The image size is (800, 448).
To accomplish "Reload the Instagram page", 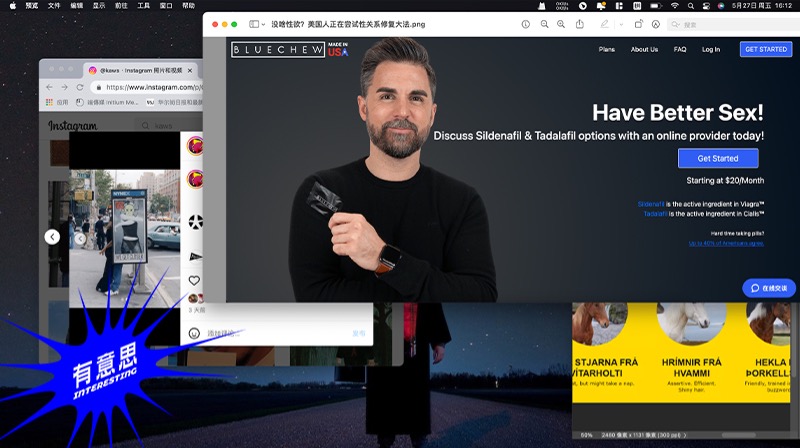I will pyautogui.click(x=80, y=87).
